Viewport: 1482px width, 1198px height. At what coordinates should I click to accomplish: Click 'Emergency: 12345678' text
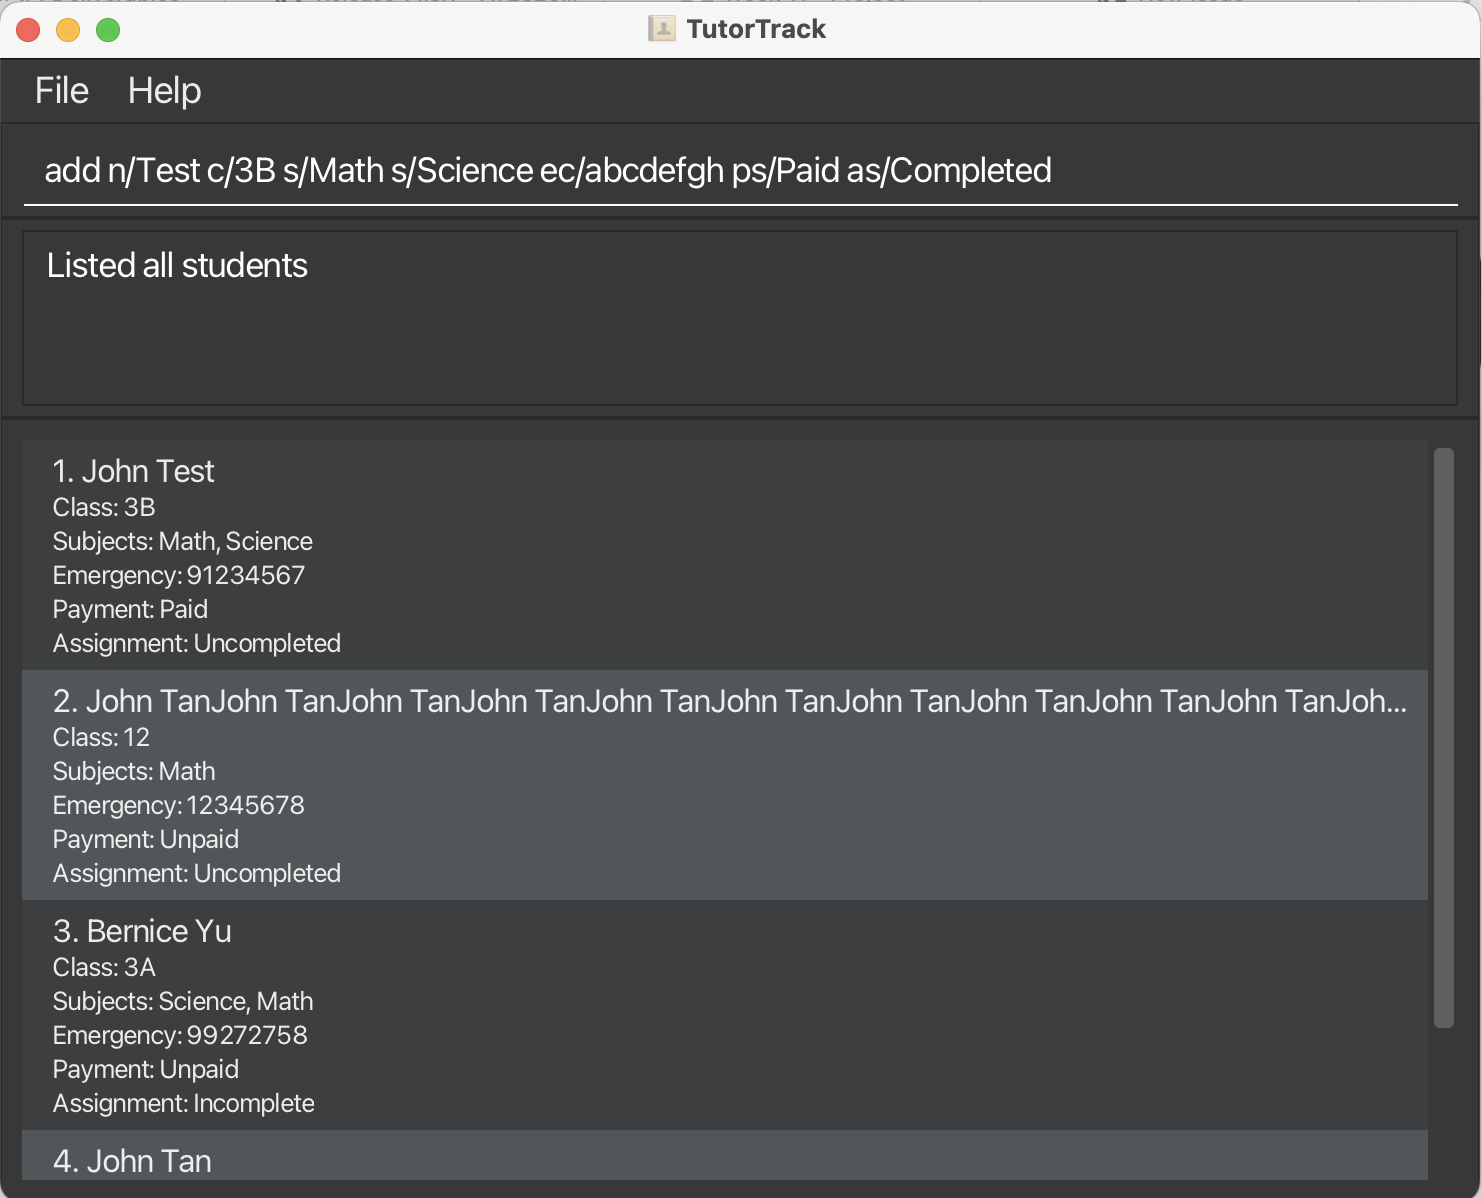(x=179, y=805)
